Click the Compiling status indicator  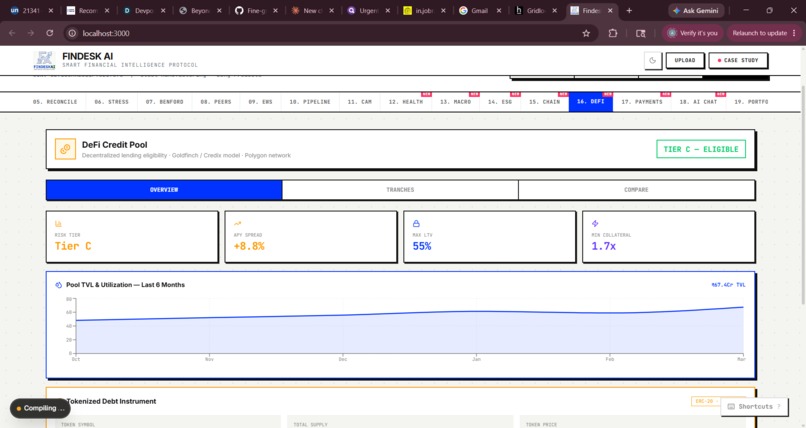point(40,408)
